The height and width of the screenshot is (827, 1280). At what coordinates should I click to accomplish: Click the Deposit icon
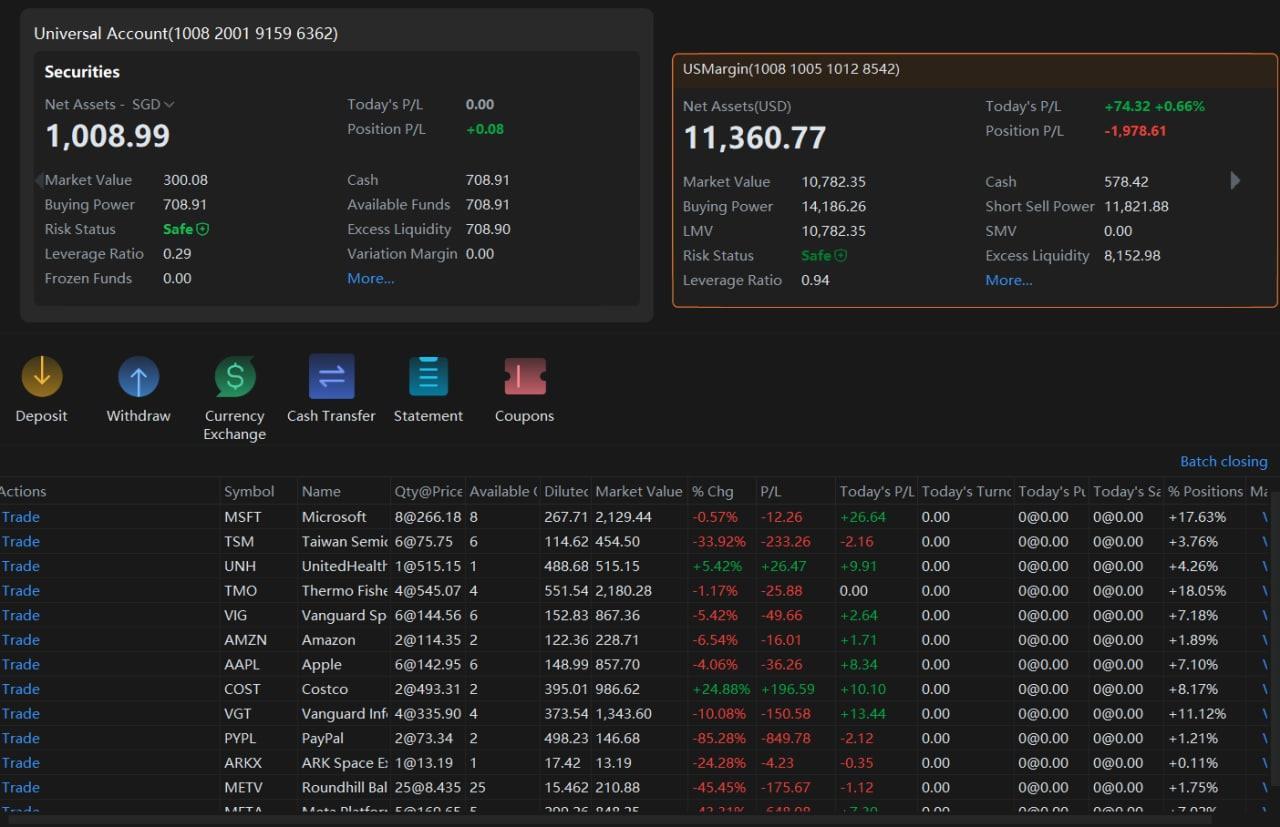tap(42, 377)
